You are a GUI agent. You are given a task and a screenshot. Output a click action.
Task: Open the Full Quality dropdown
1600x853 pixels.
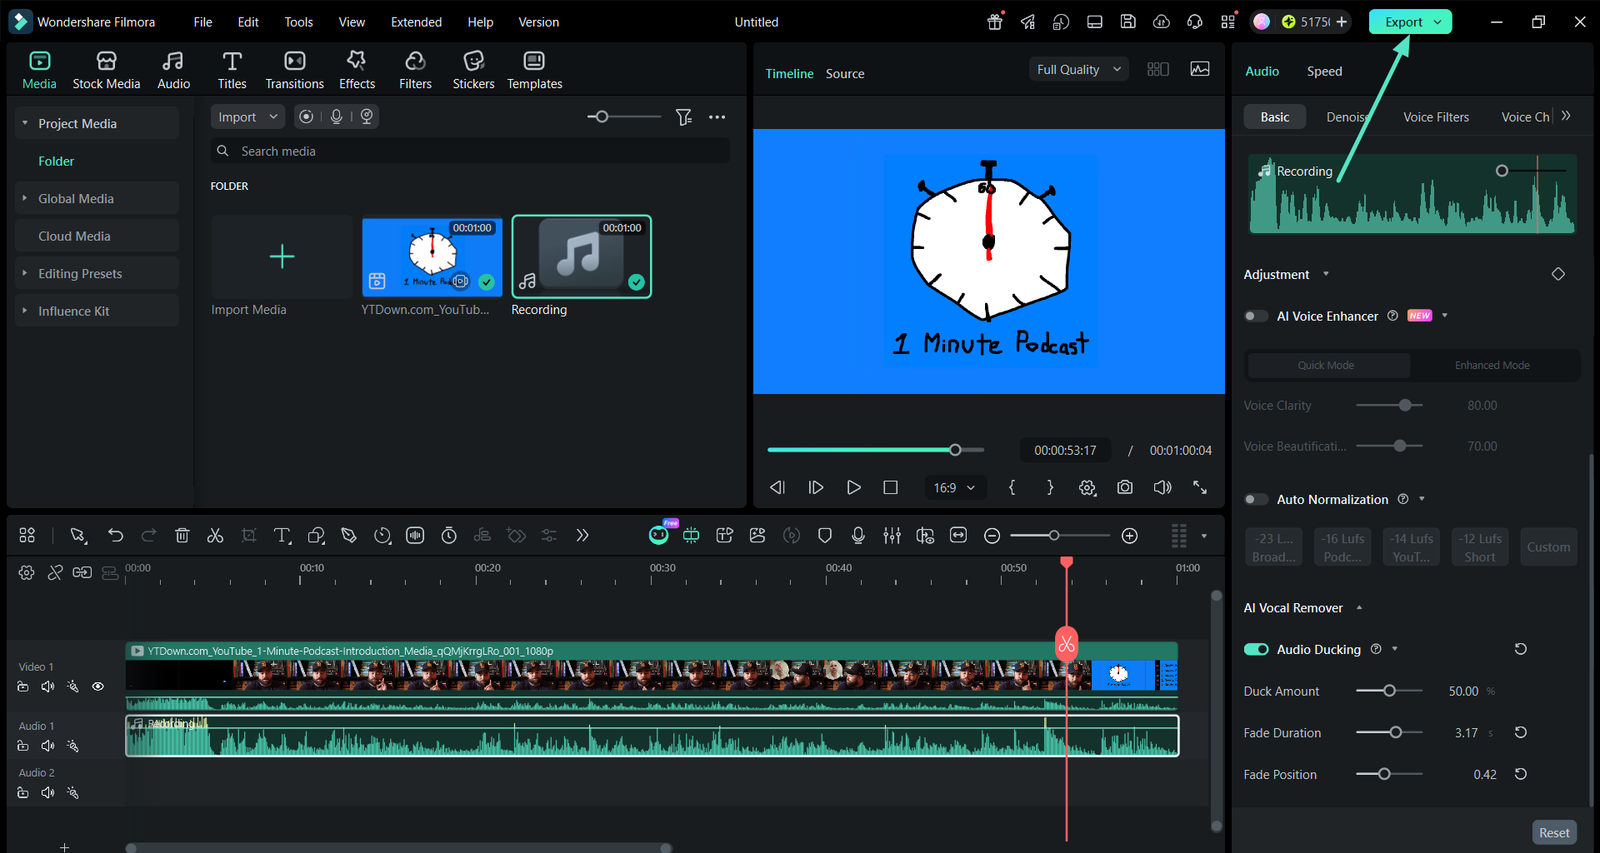tap(1080, 69)
